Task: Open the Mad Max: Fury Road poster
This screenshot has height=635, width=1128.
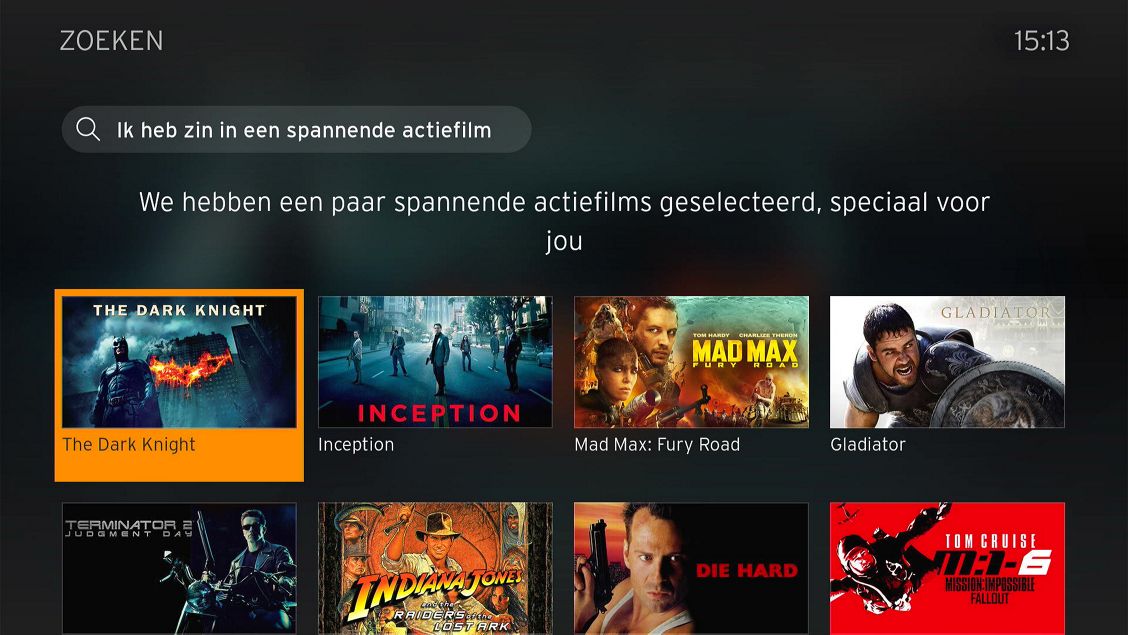Action: tap(691, 362)
